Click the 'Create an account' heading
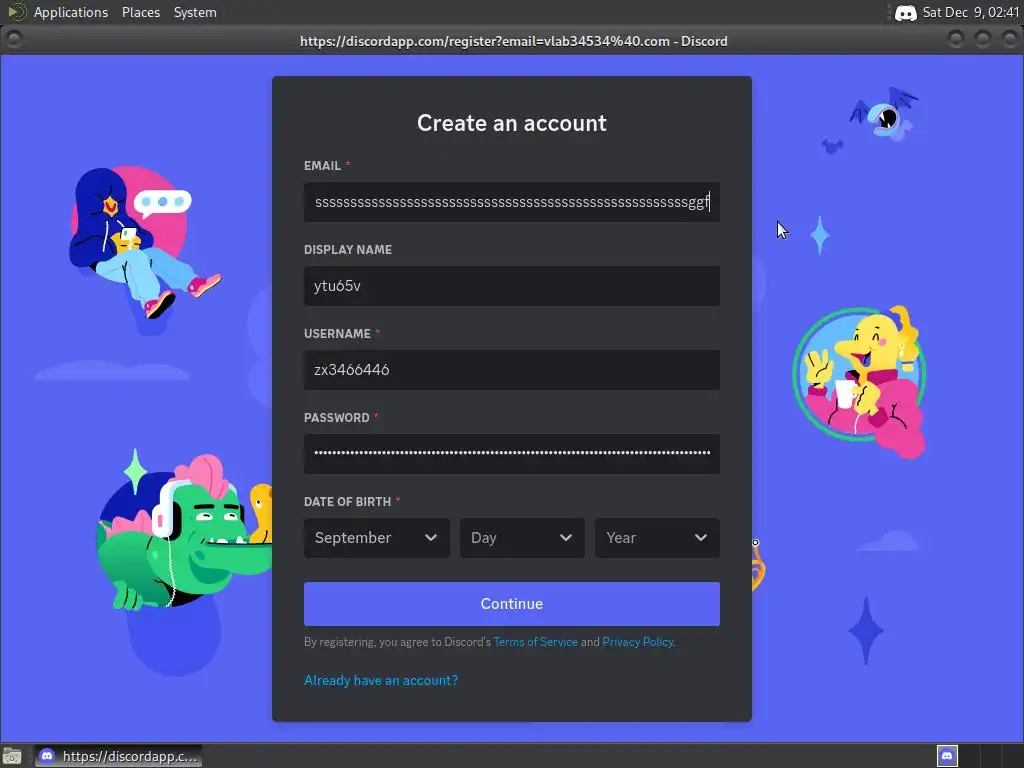This screenshot has height=768, width=1024. coord(511,123)
